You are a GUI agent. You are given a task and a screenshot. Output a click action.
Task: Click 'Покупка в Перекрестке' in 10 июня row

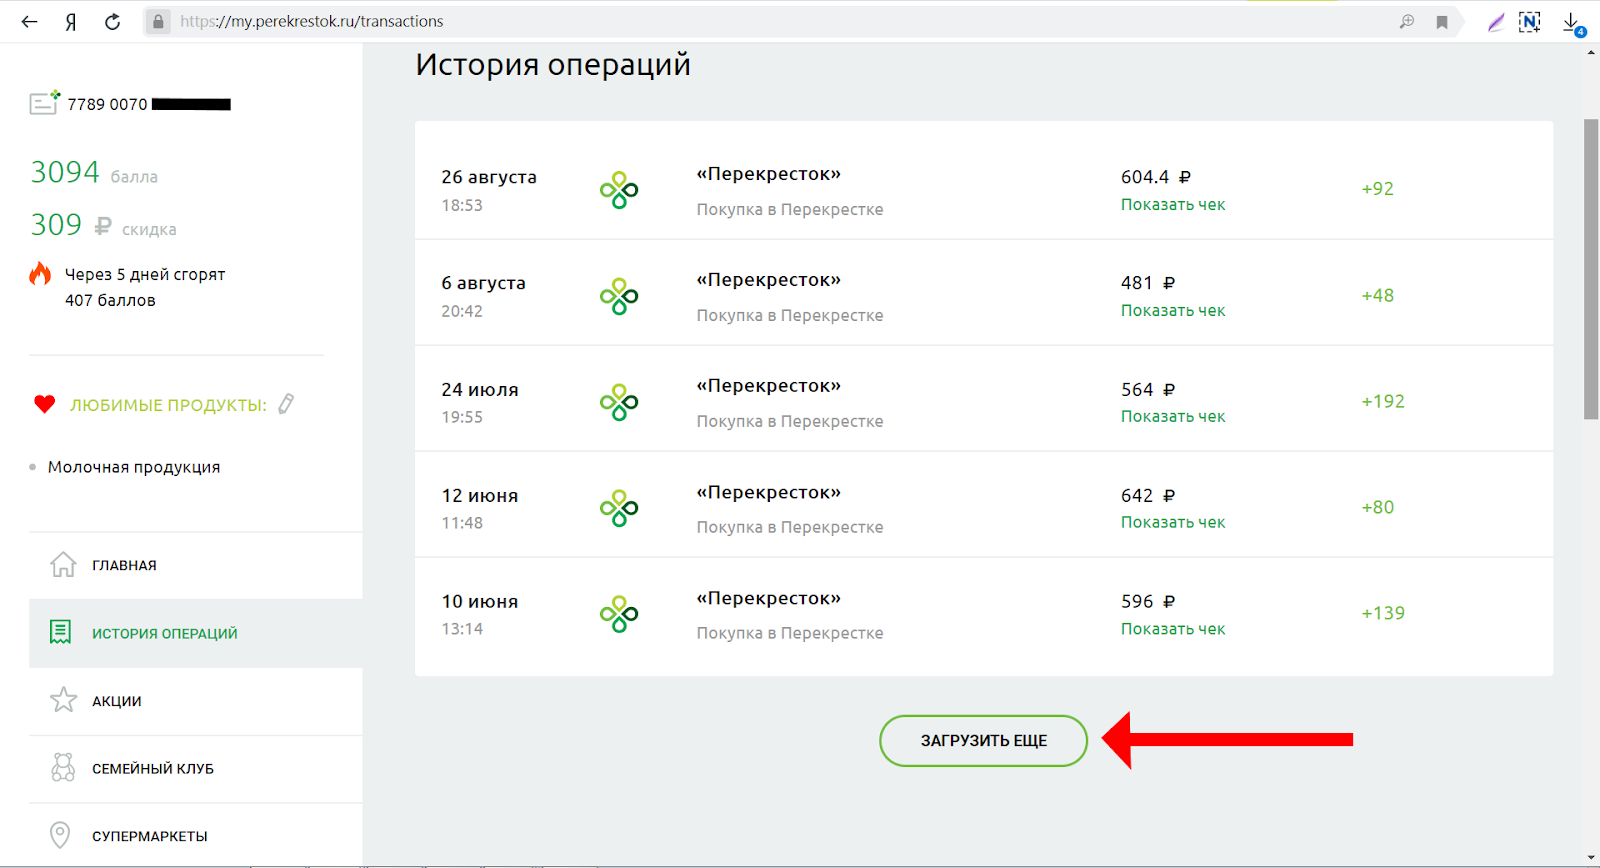click(790, 633)
